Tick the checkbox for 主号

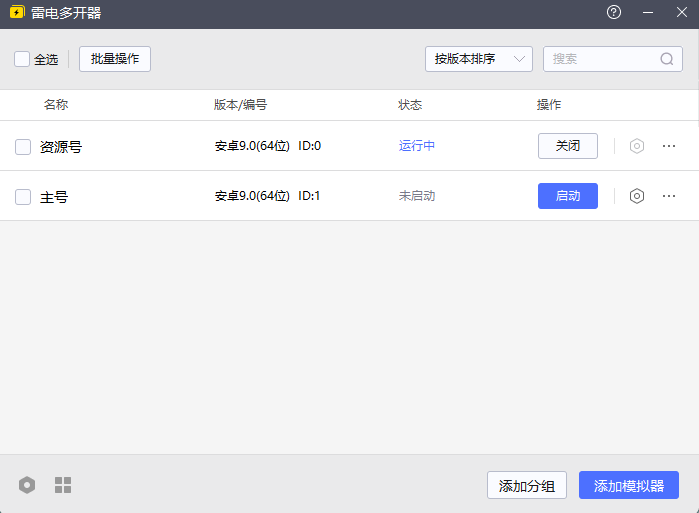click(23, 197)
